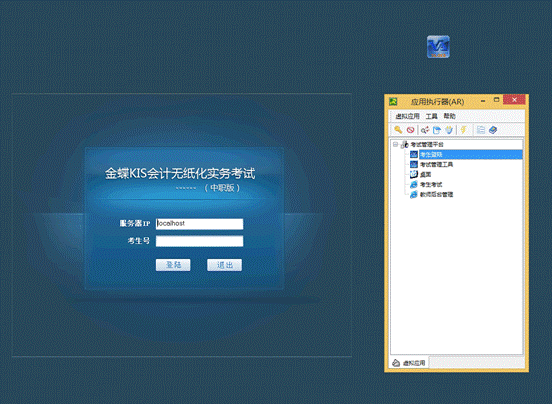
Task: Click the 退出 exit button
Action: [225, 265]
